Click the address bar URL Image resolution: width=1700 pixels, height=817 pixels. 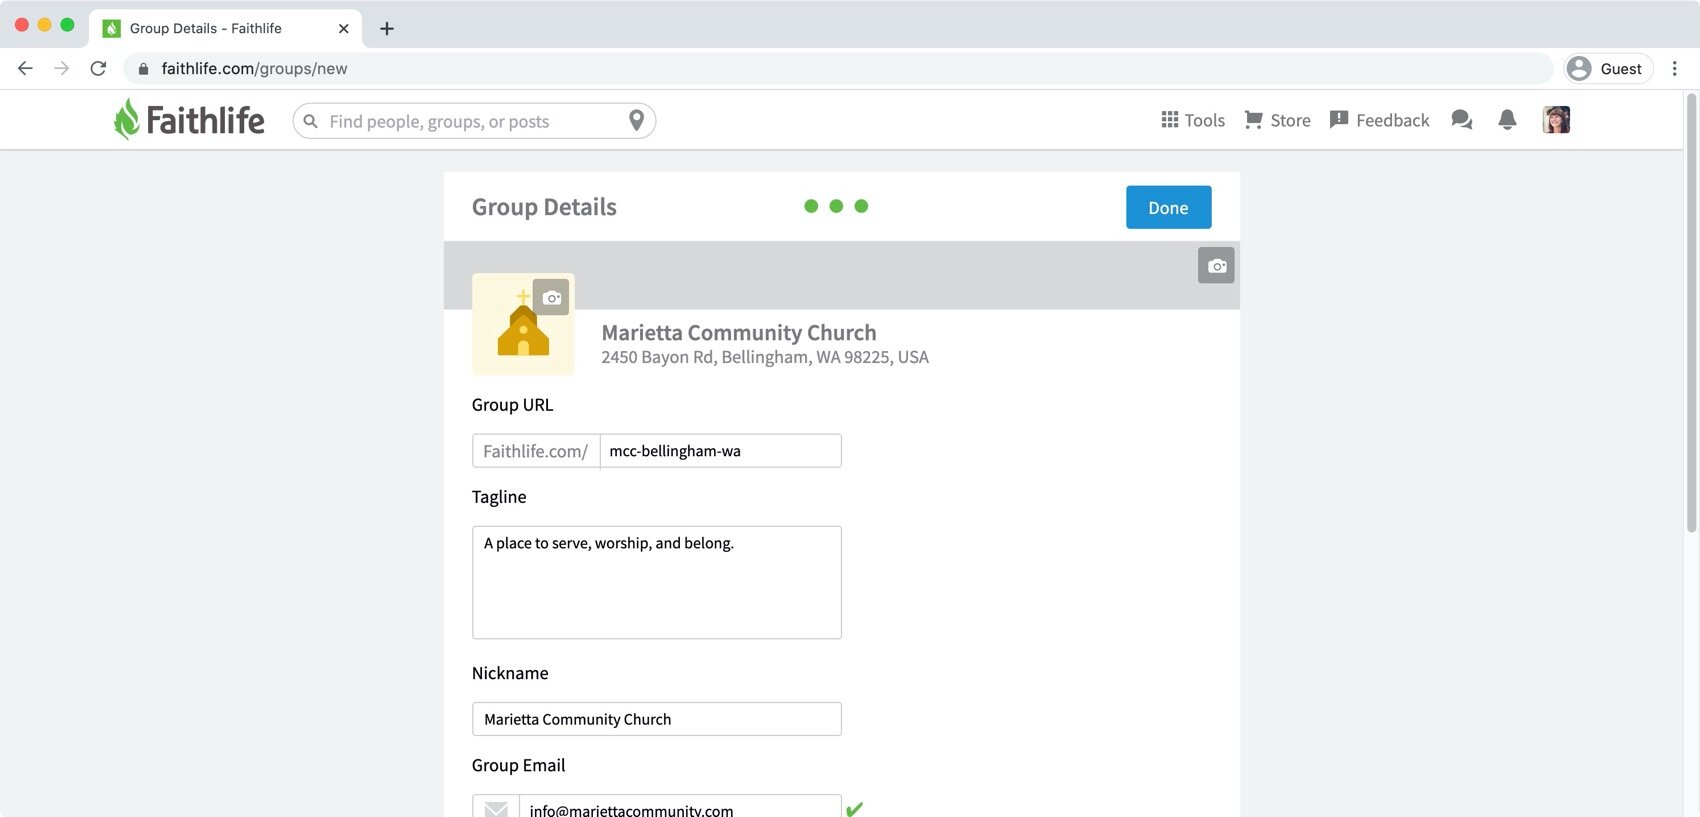pos(254,68)
